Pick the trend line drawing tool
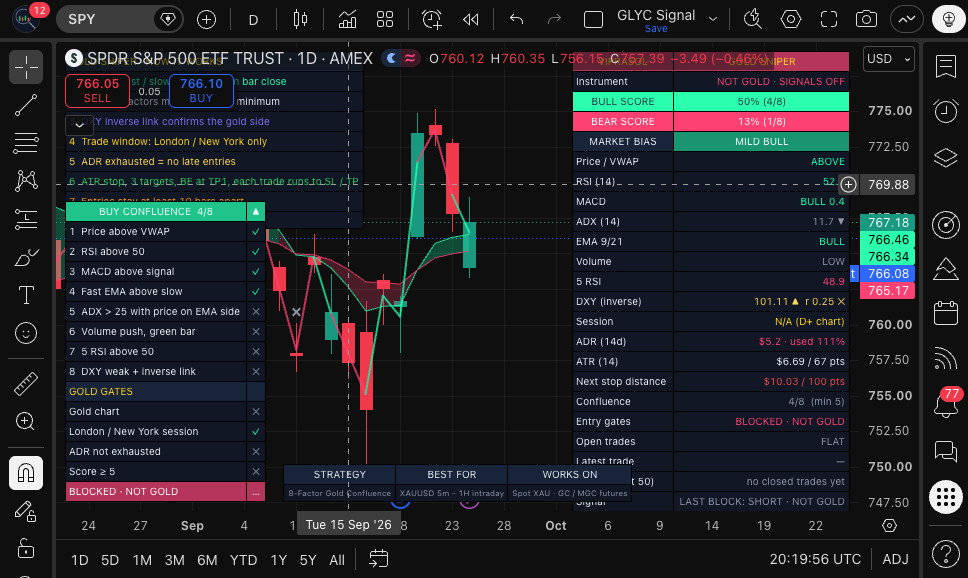 coord(26,106)
